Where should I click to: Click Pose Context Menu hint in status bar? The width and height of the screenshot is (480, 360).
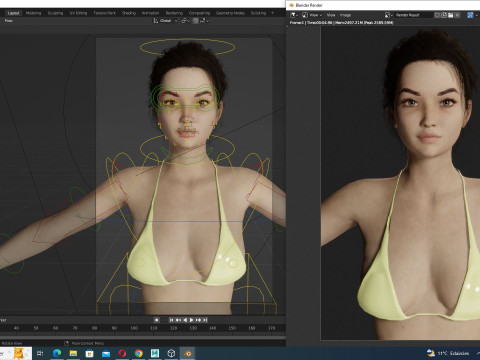click(88, 343)
